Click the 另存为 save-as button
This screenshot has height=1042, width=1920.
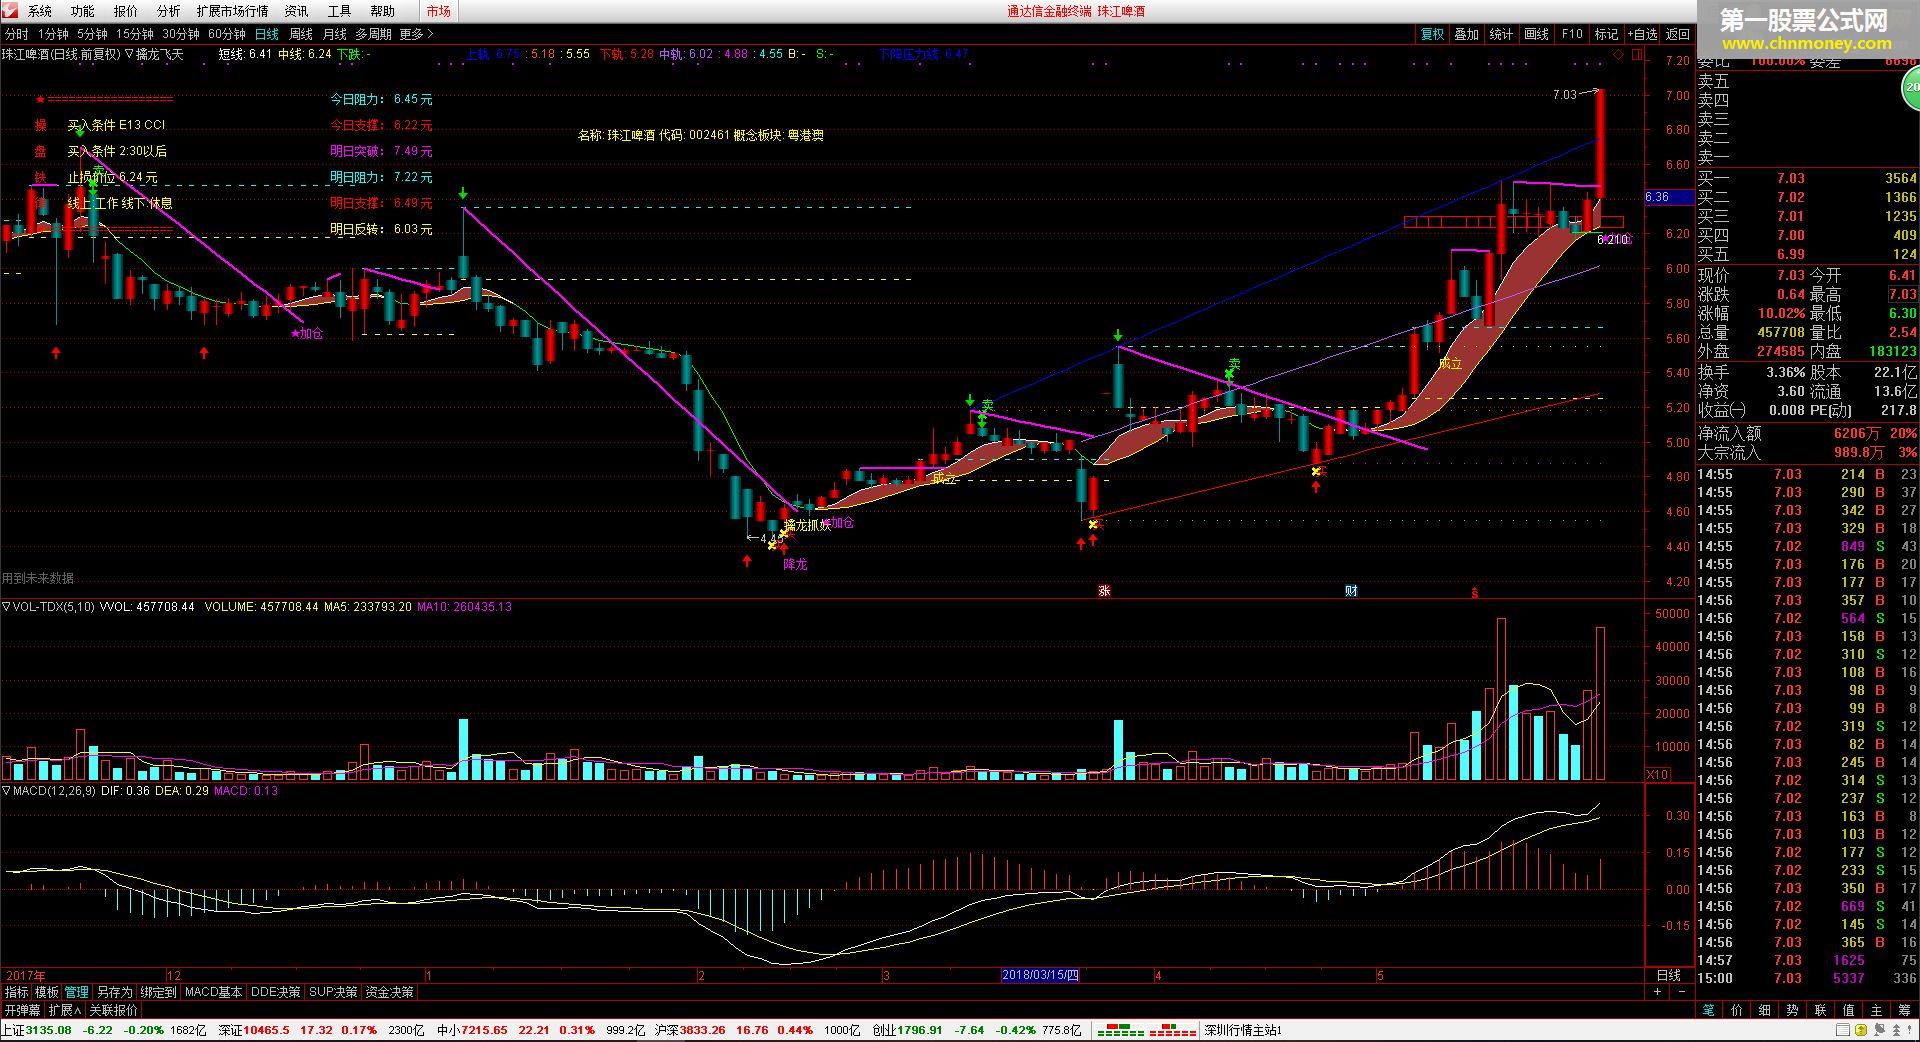click(x=114, y=992)
